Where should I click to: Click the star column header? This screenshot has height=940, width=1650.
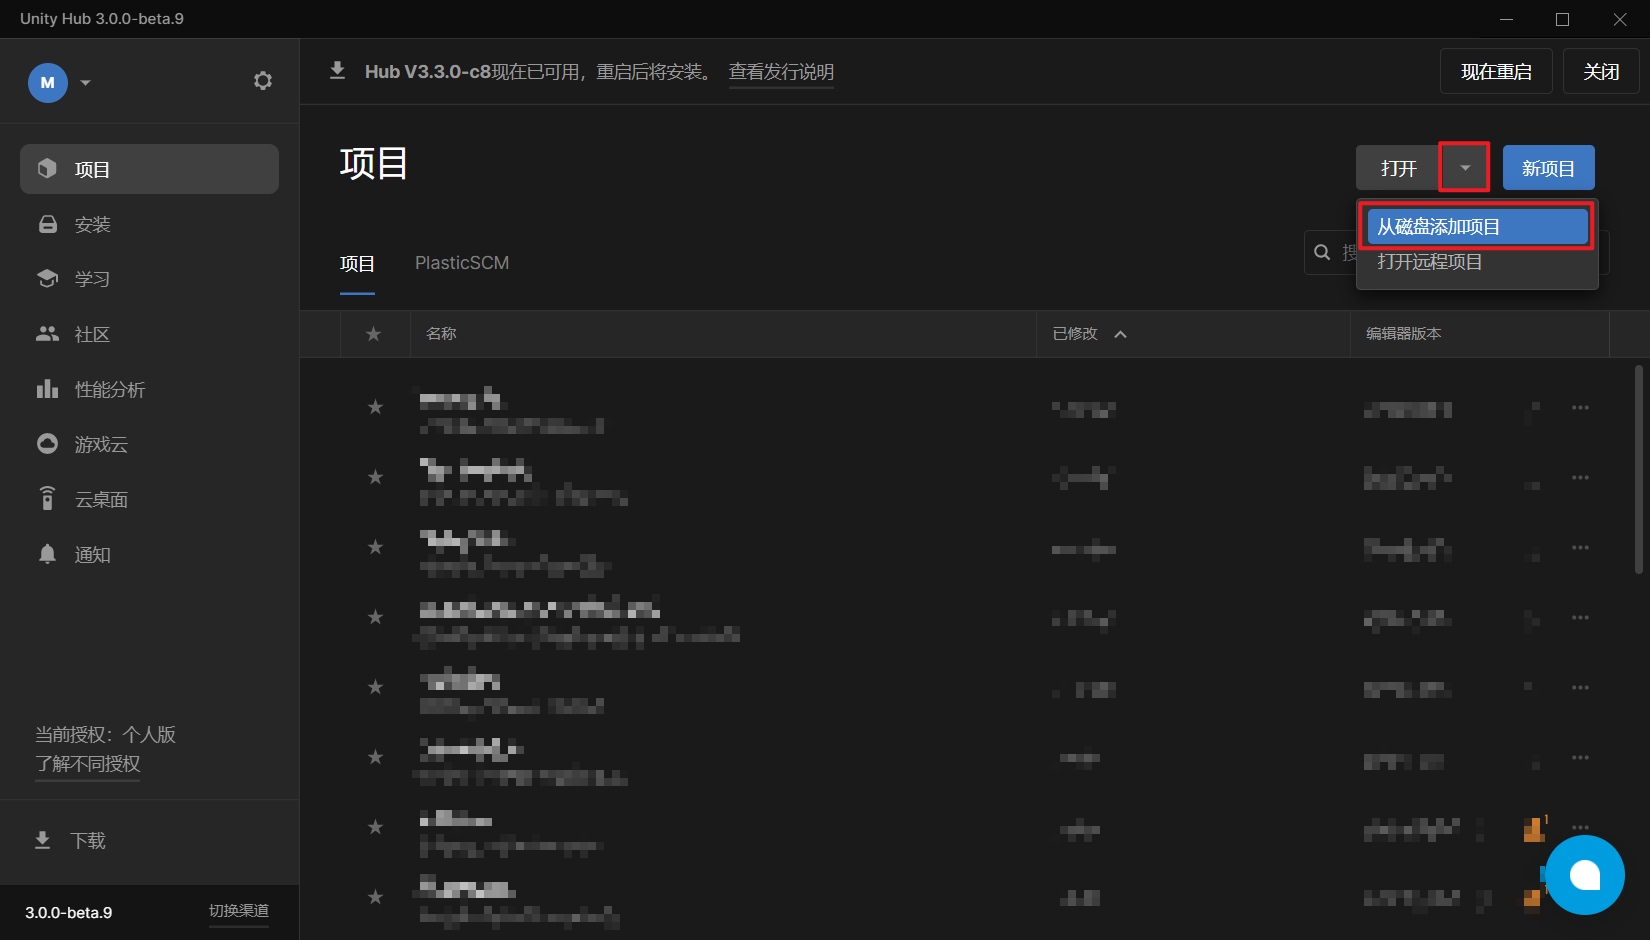tap(374, 334)
